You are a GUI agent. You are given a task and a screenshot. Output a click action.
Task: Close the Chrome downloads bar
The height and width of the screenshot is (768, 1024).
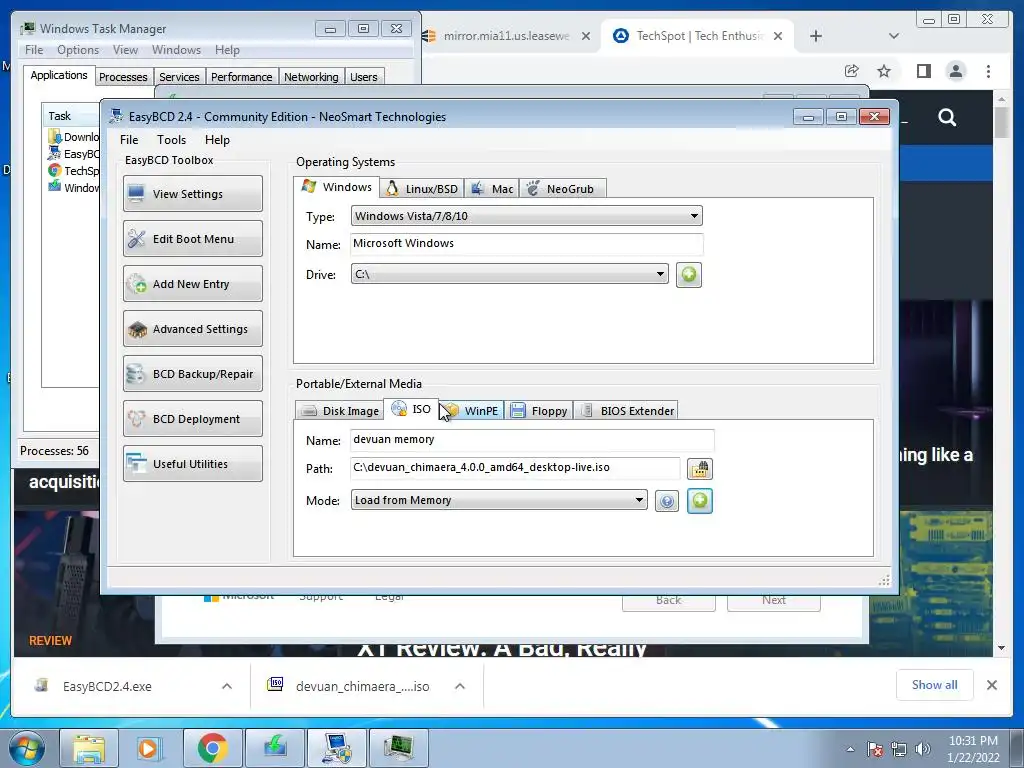point(991,685)
